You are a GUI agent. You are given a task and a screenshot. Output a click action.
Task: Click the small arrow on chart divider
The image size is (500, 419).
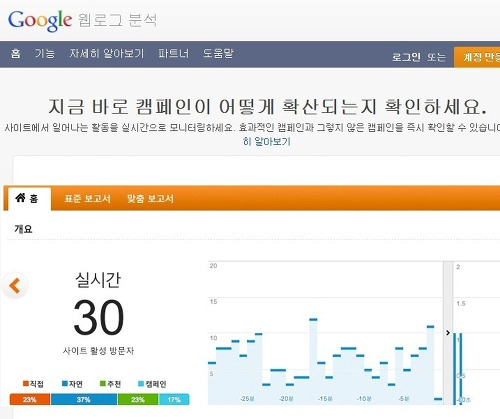[448, 333]
